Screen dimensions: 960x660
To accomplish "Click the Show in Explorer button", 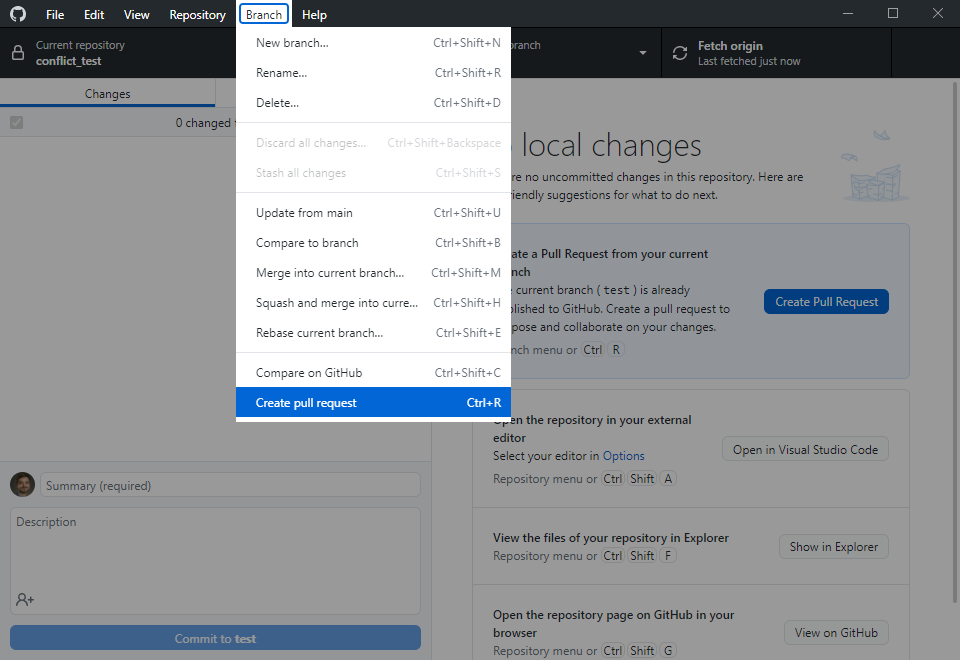I will coord(833,547).
